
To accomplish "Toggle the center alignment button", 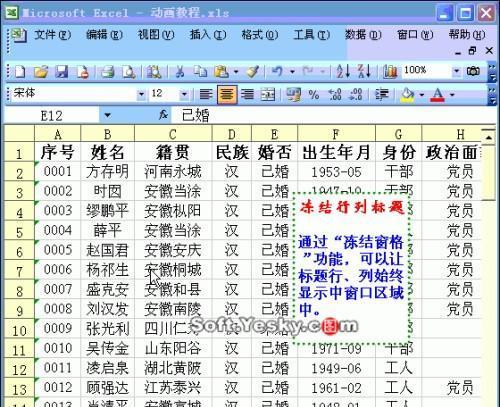I will (227, 94).
